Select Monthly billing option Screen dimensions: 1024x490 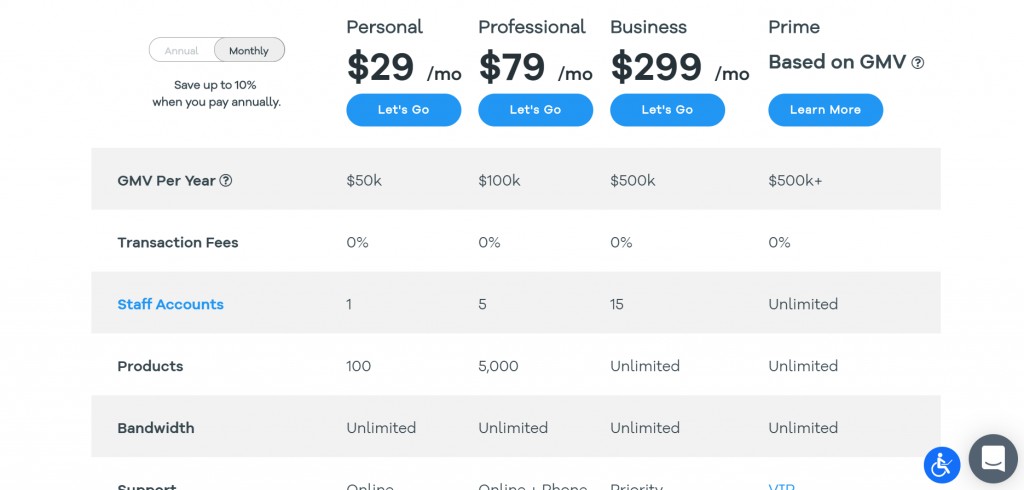pyautogui.click(x=249, y=50)
